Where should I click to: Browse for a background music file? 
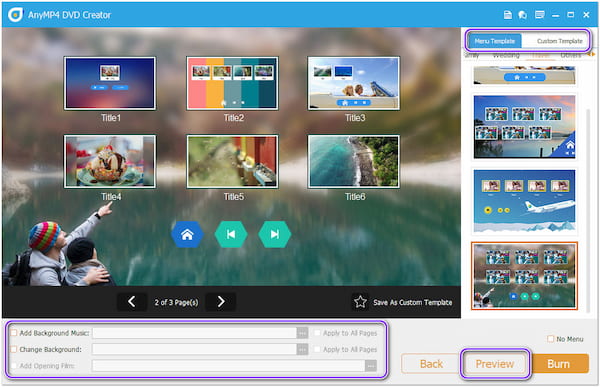302,333
